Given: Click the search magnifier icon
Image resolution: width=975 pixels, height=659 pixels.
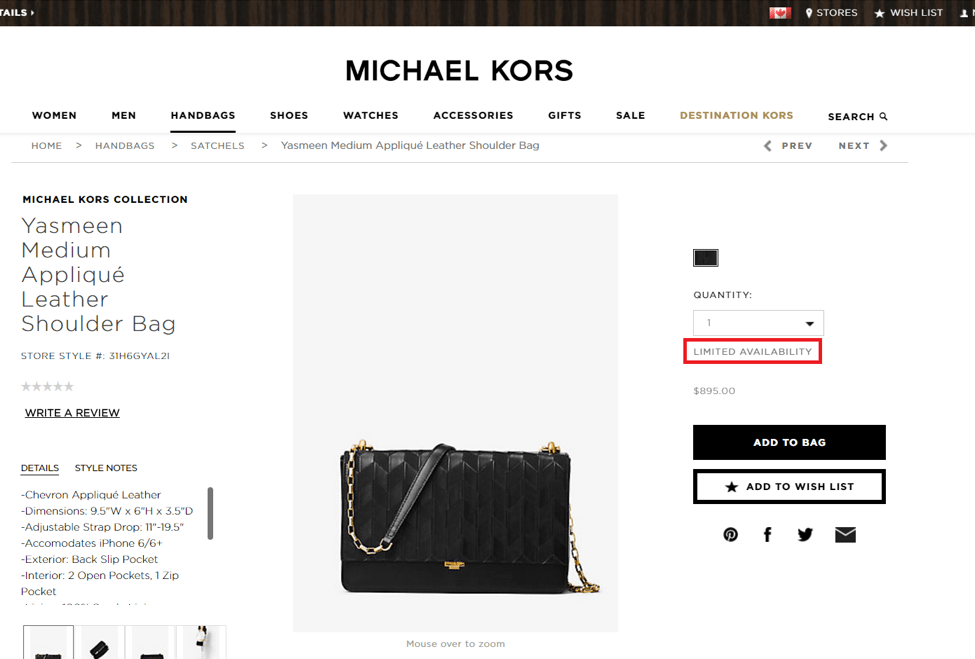Looking at the screenshot, I should click(884, 116).
